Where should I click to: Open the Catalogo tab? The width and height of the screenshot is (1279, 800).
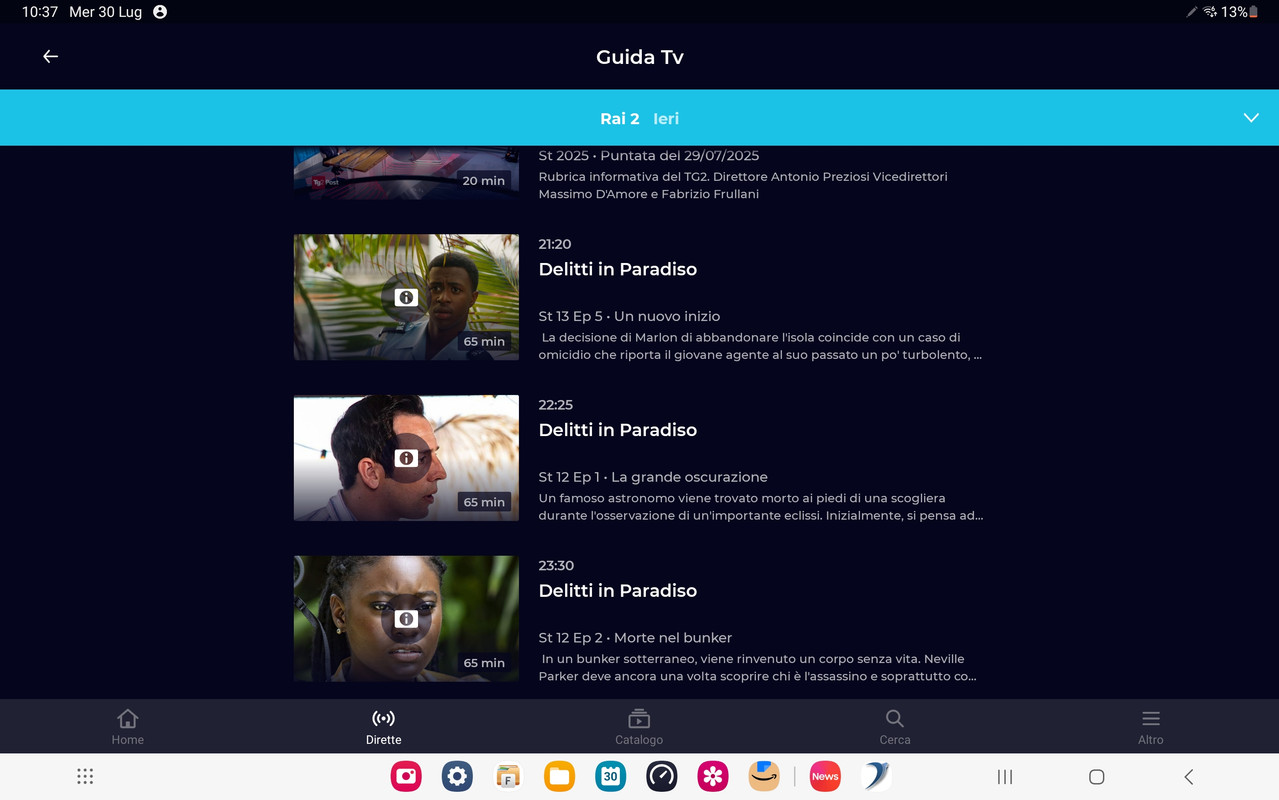tap(639, 727)
